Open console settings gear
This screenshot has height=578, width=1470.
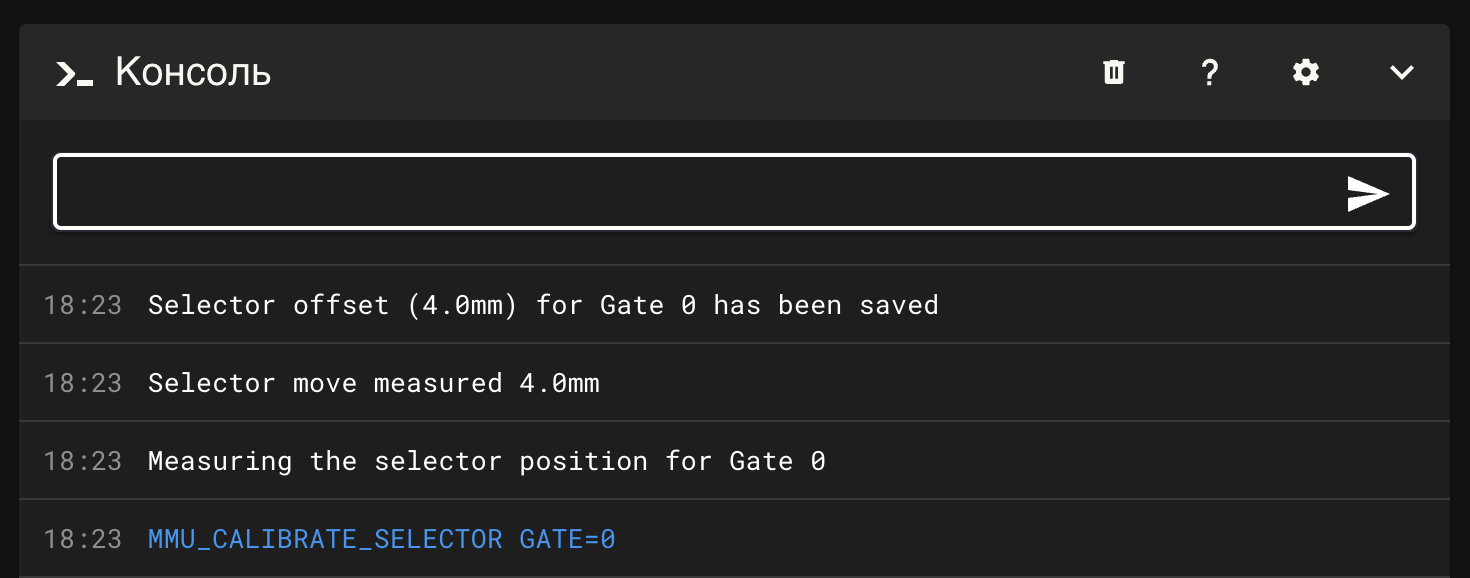click(x=1306, y=72)
